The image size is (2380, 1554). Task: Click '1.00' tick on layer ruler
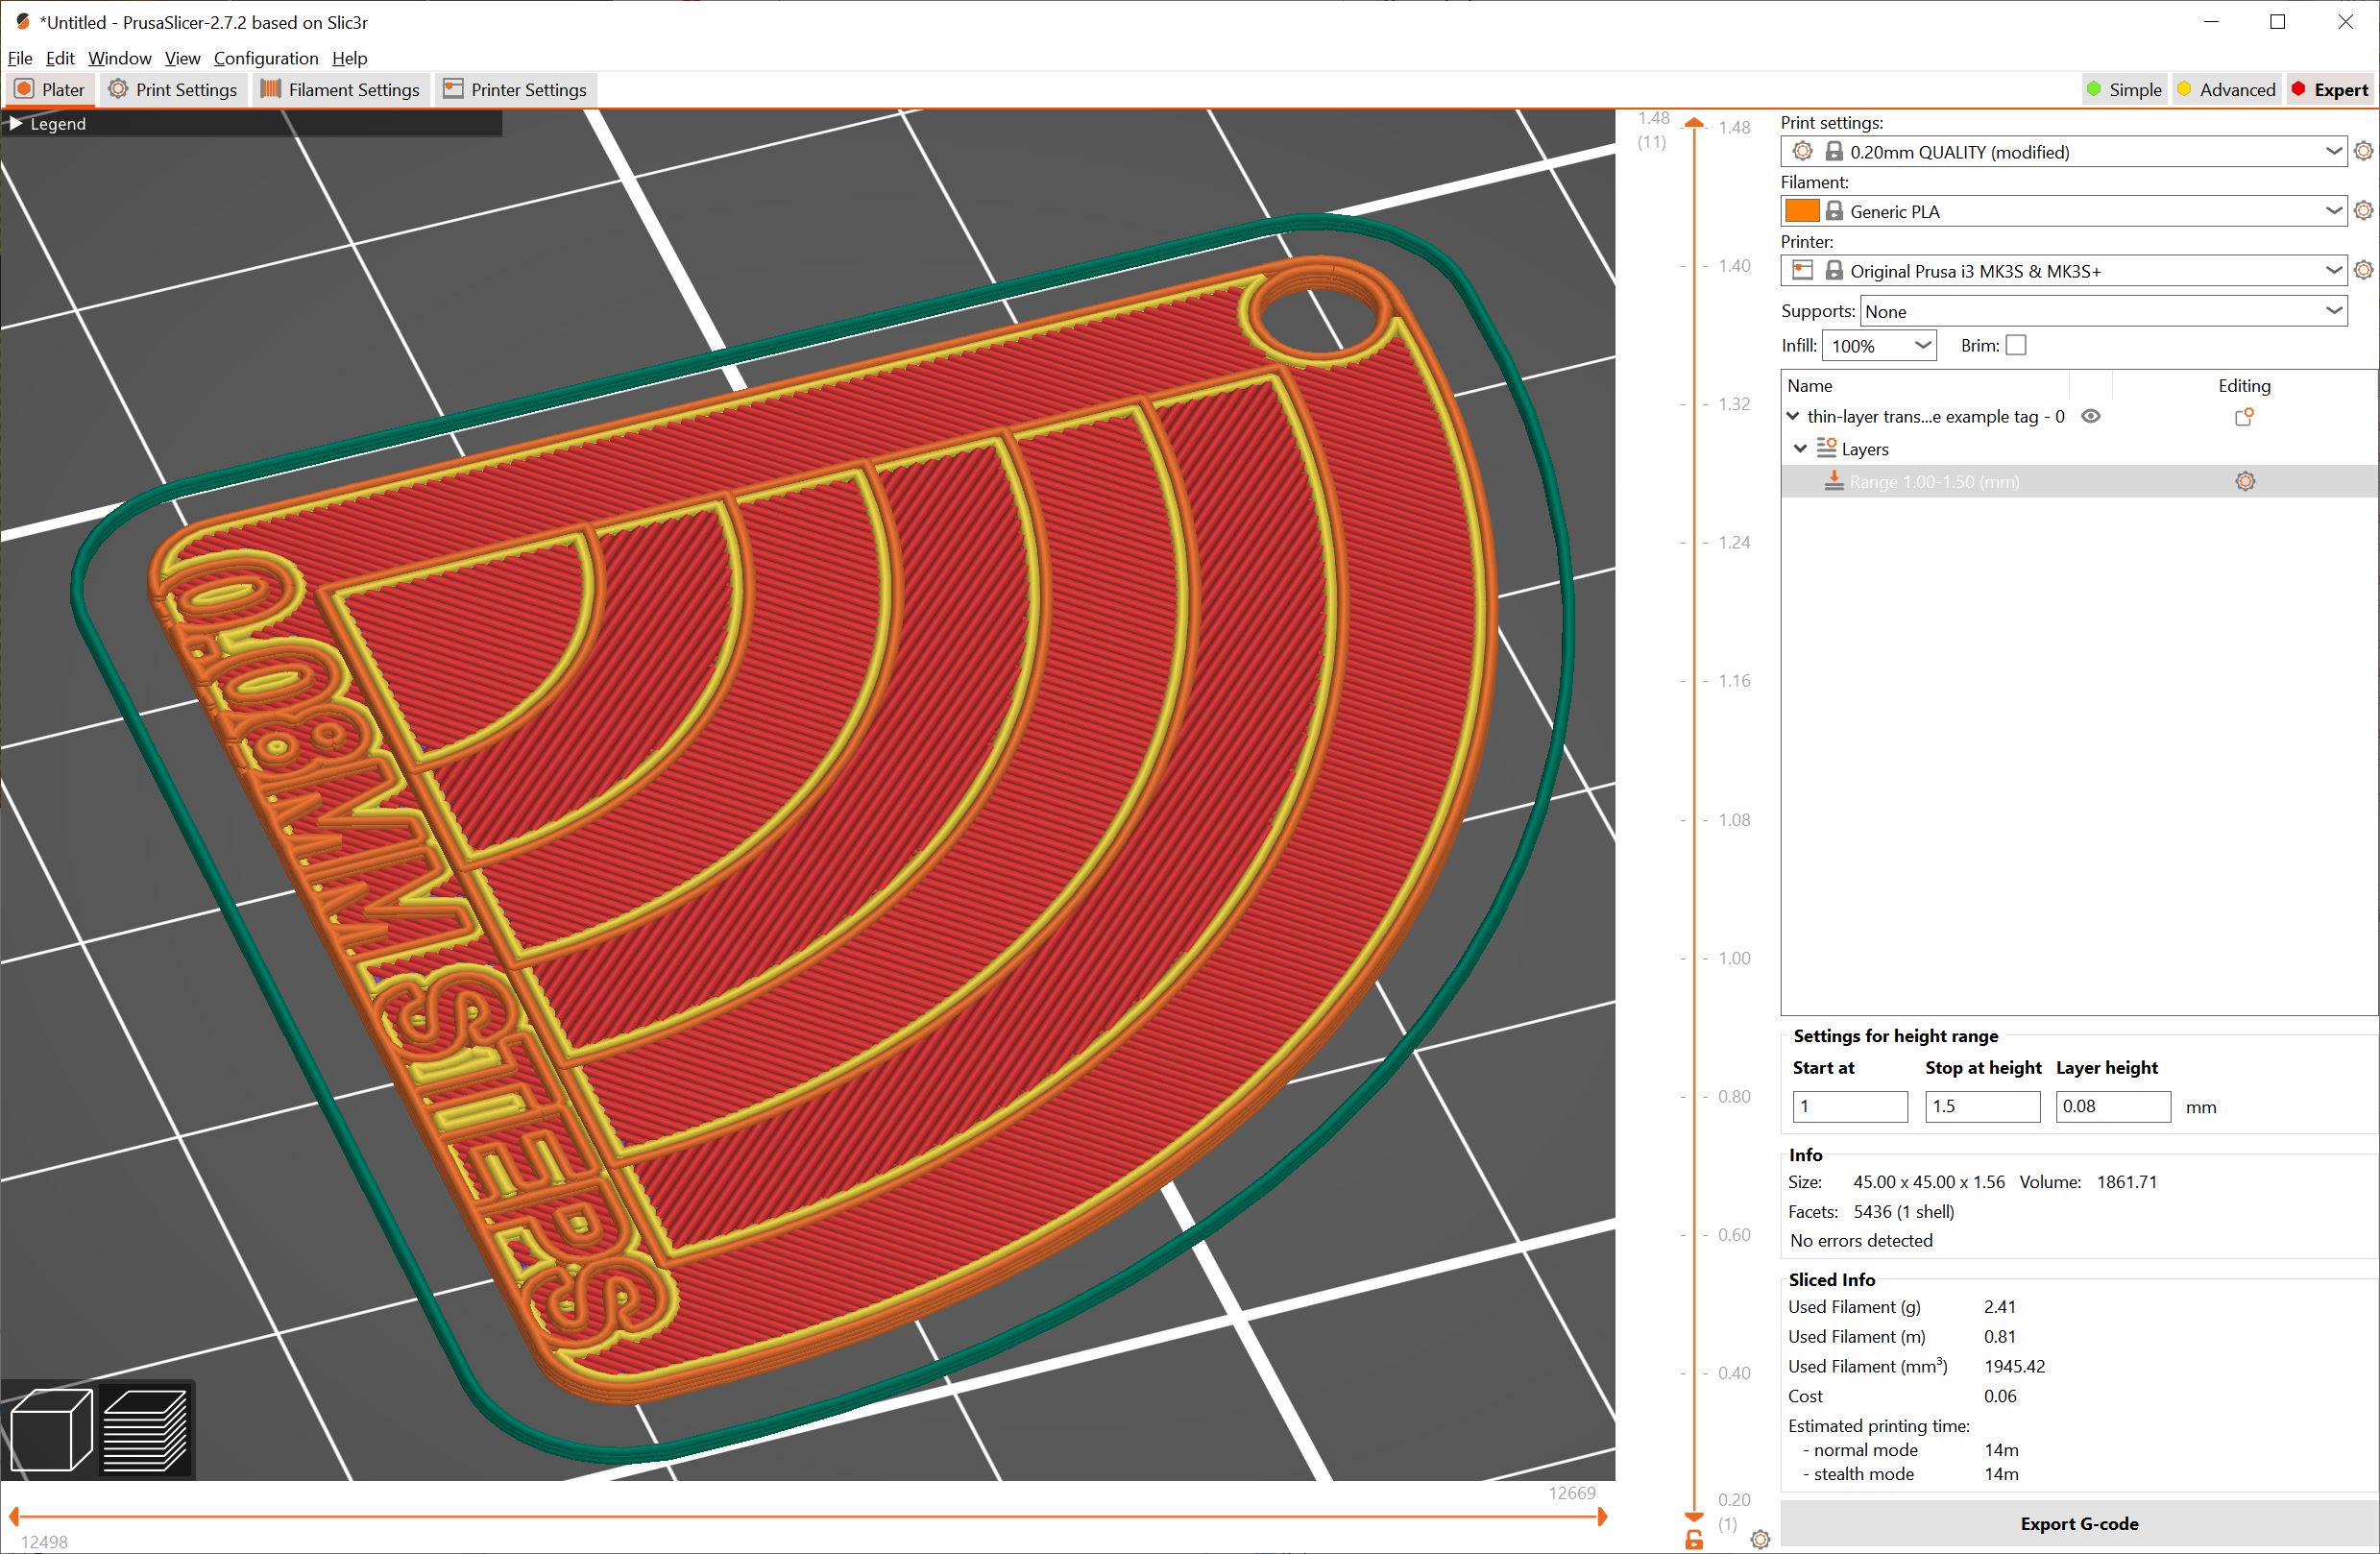click(1734, 958)
